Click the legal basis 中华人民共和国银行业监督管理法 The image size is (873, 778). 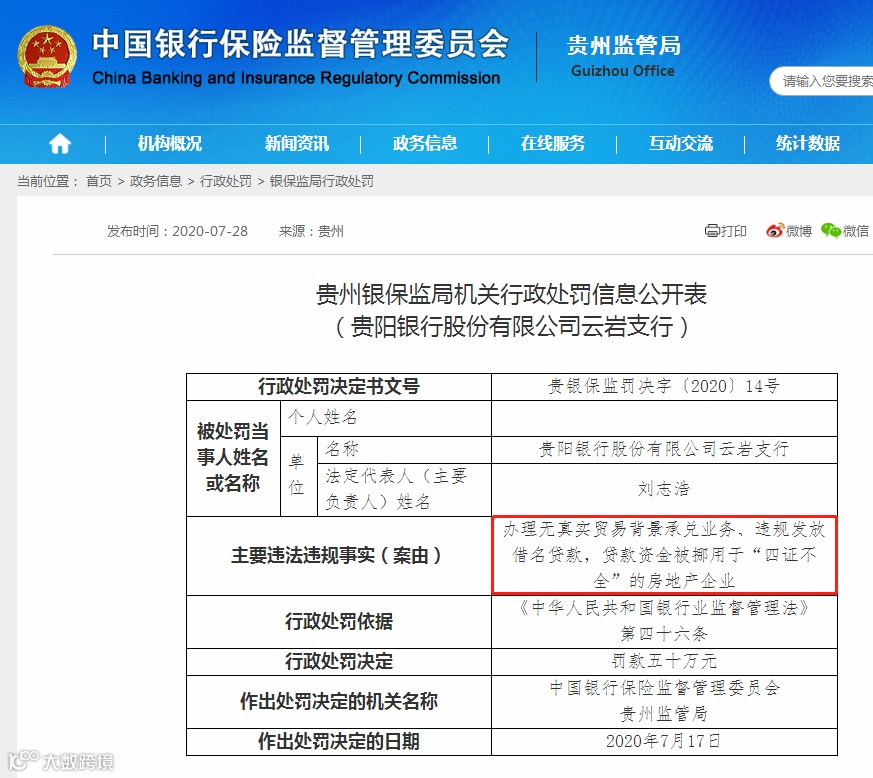664,608
